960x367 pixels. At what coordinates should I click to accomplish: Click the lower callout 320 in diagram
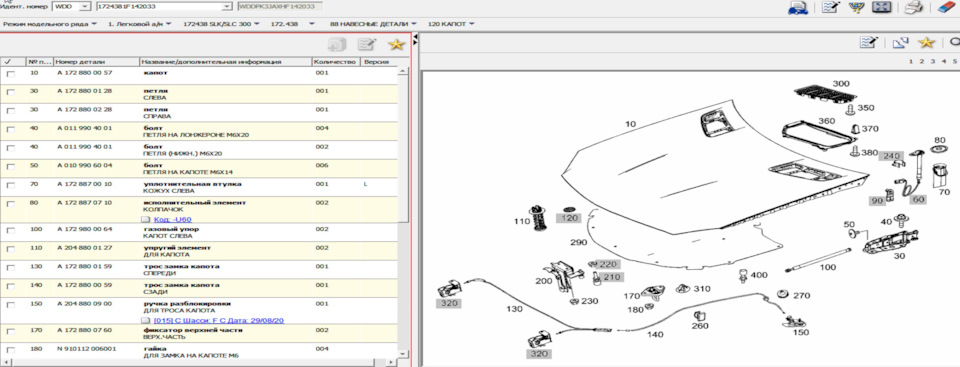click(538, 354)
